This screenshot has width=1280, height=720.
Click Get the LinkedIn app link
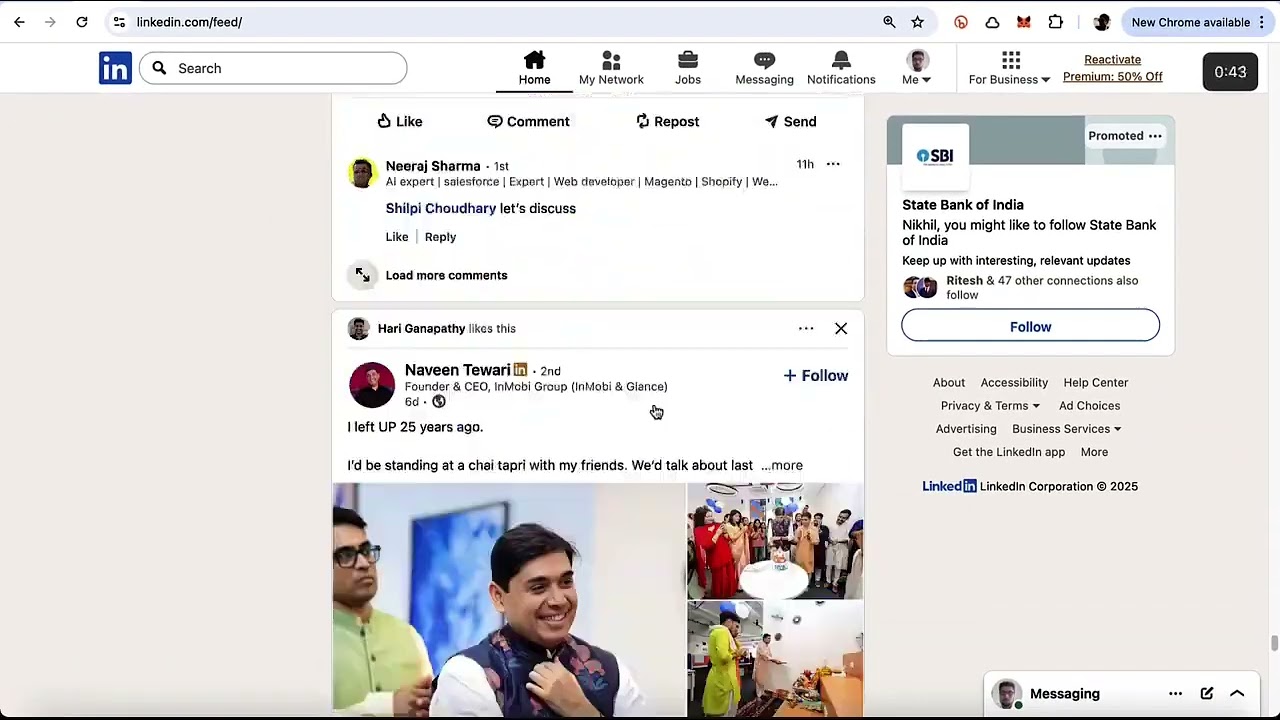pyautogui.click(x=1009, y=452)
